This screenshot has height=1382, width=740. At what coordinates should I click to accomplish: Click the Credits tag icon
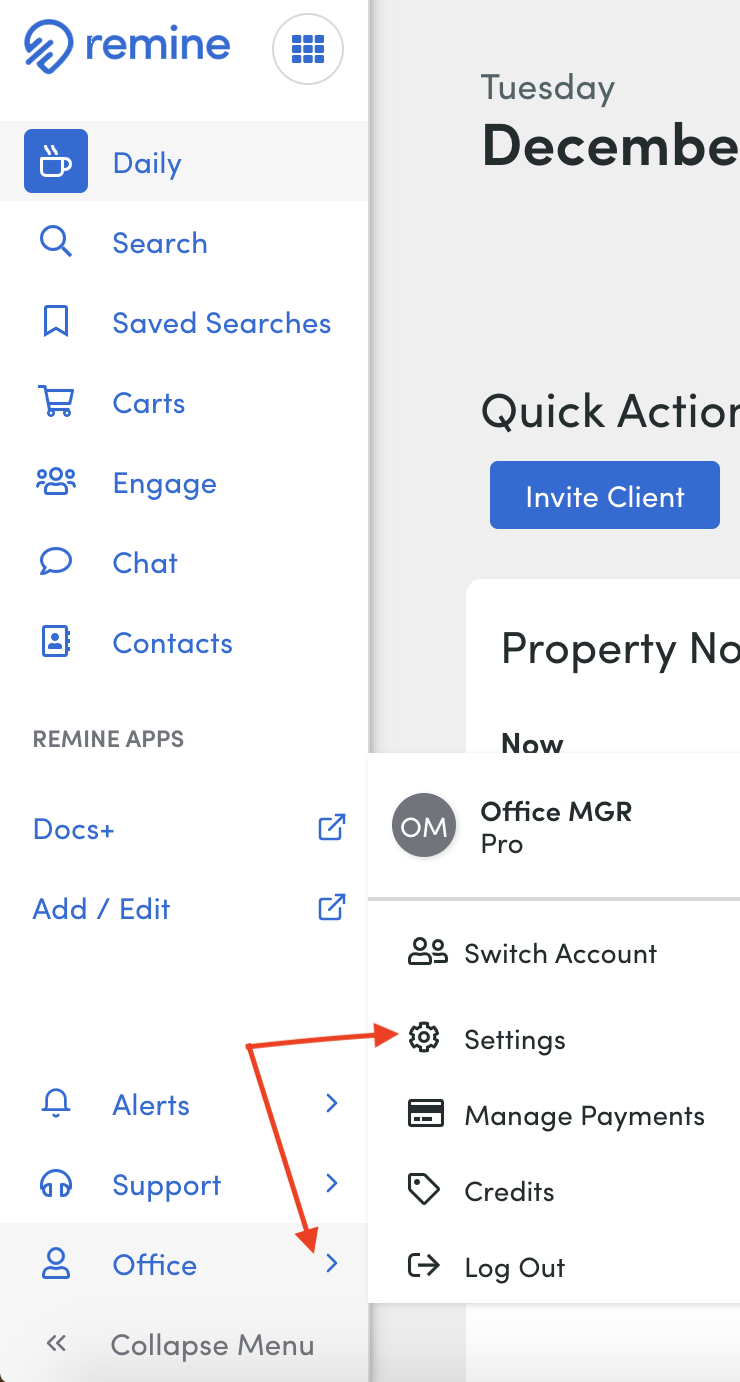point(424,1190)
